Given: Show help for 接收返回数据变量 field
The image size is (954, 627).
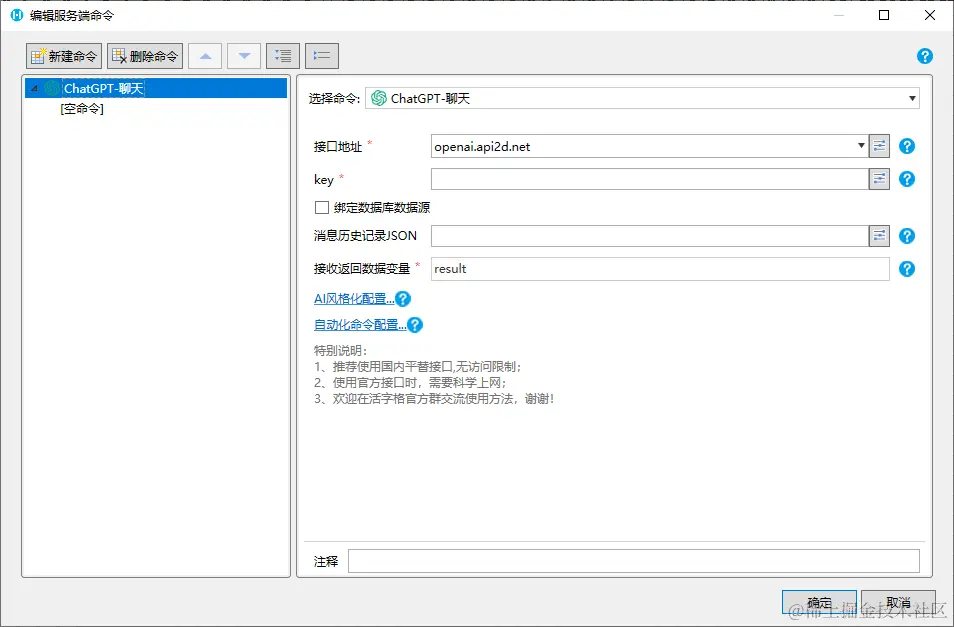Looking at the screenshot, I should (907, 269).
